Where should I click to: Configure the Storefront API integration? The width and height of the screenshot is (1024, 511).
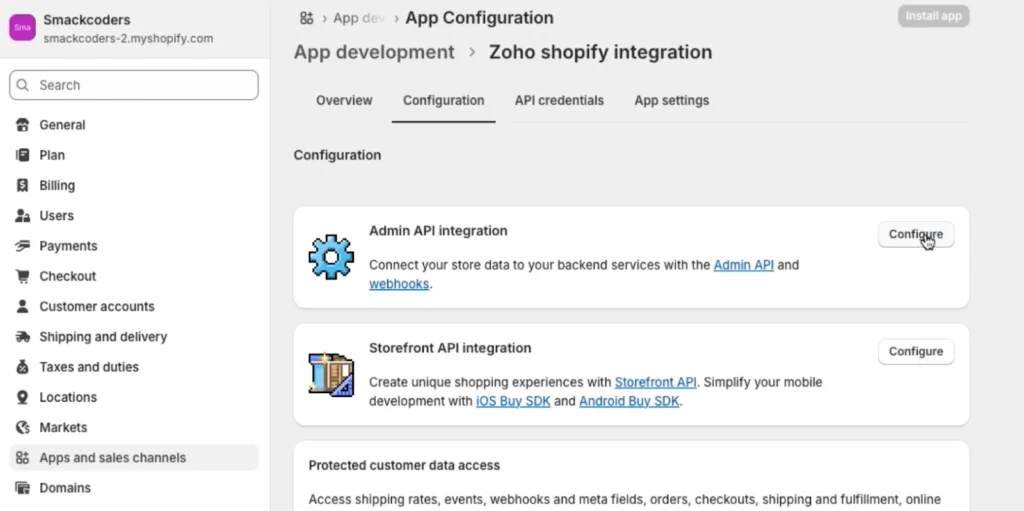pyautogui.click(x=916, y=352)
